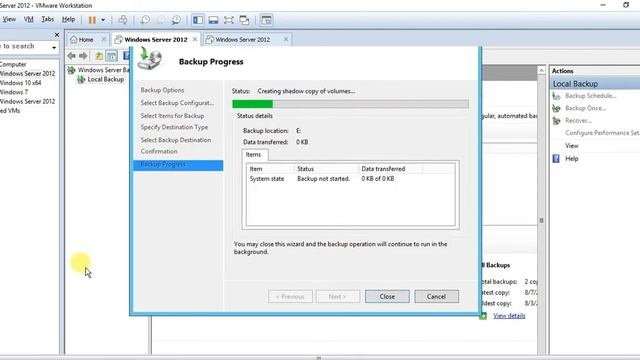The width and height of the screenshot is (640, 360).
Task: Cancel the backup operation
Action: tap(436, 296)
